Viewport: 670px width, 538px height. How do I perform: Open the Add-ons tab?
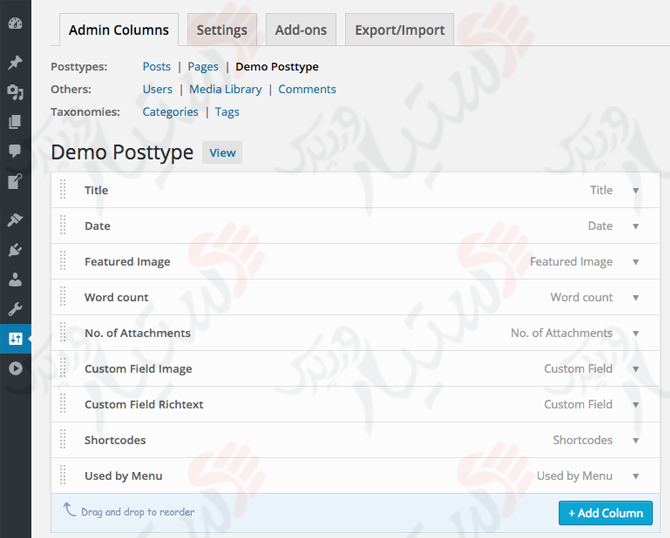tap(301, 30)
